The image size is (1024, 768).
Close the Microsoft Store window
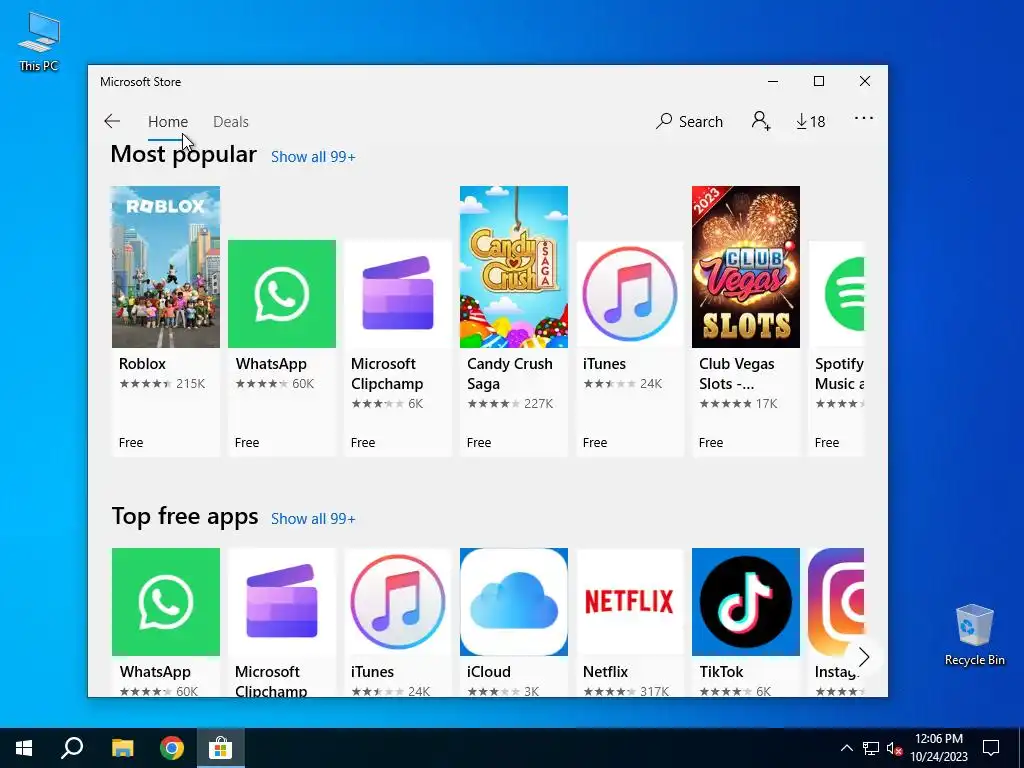[865, 81]
